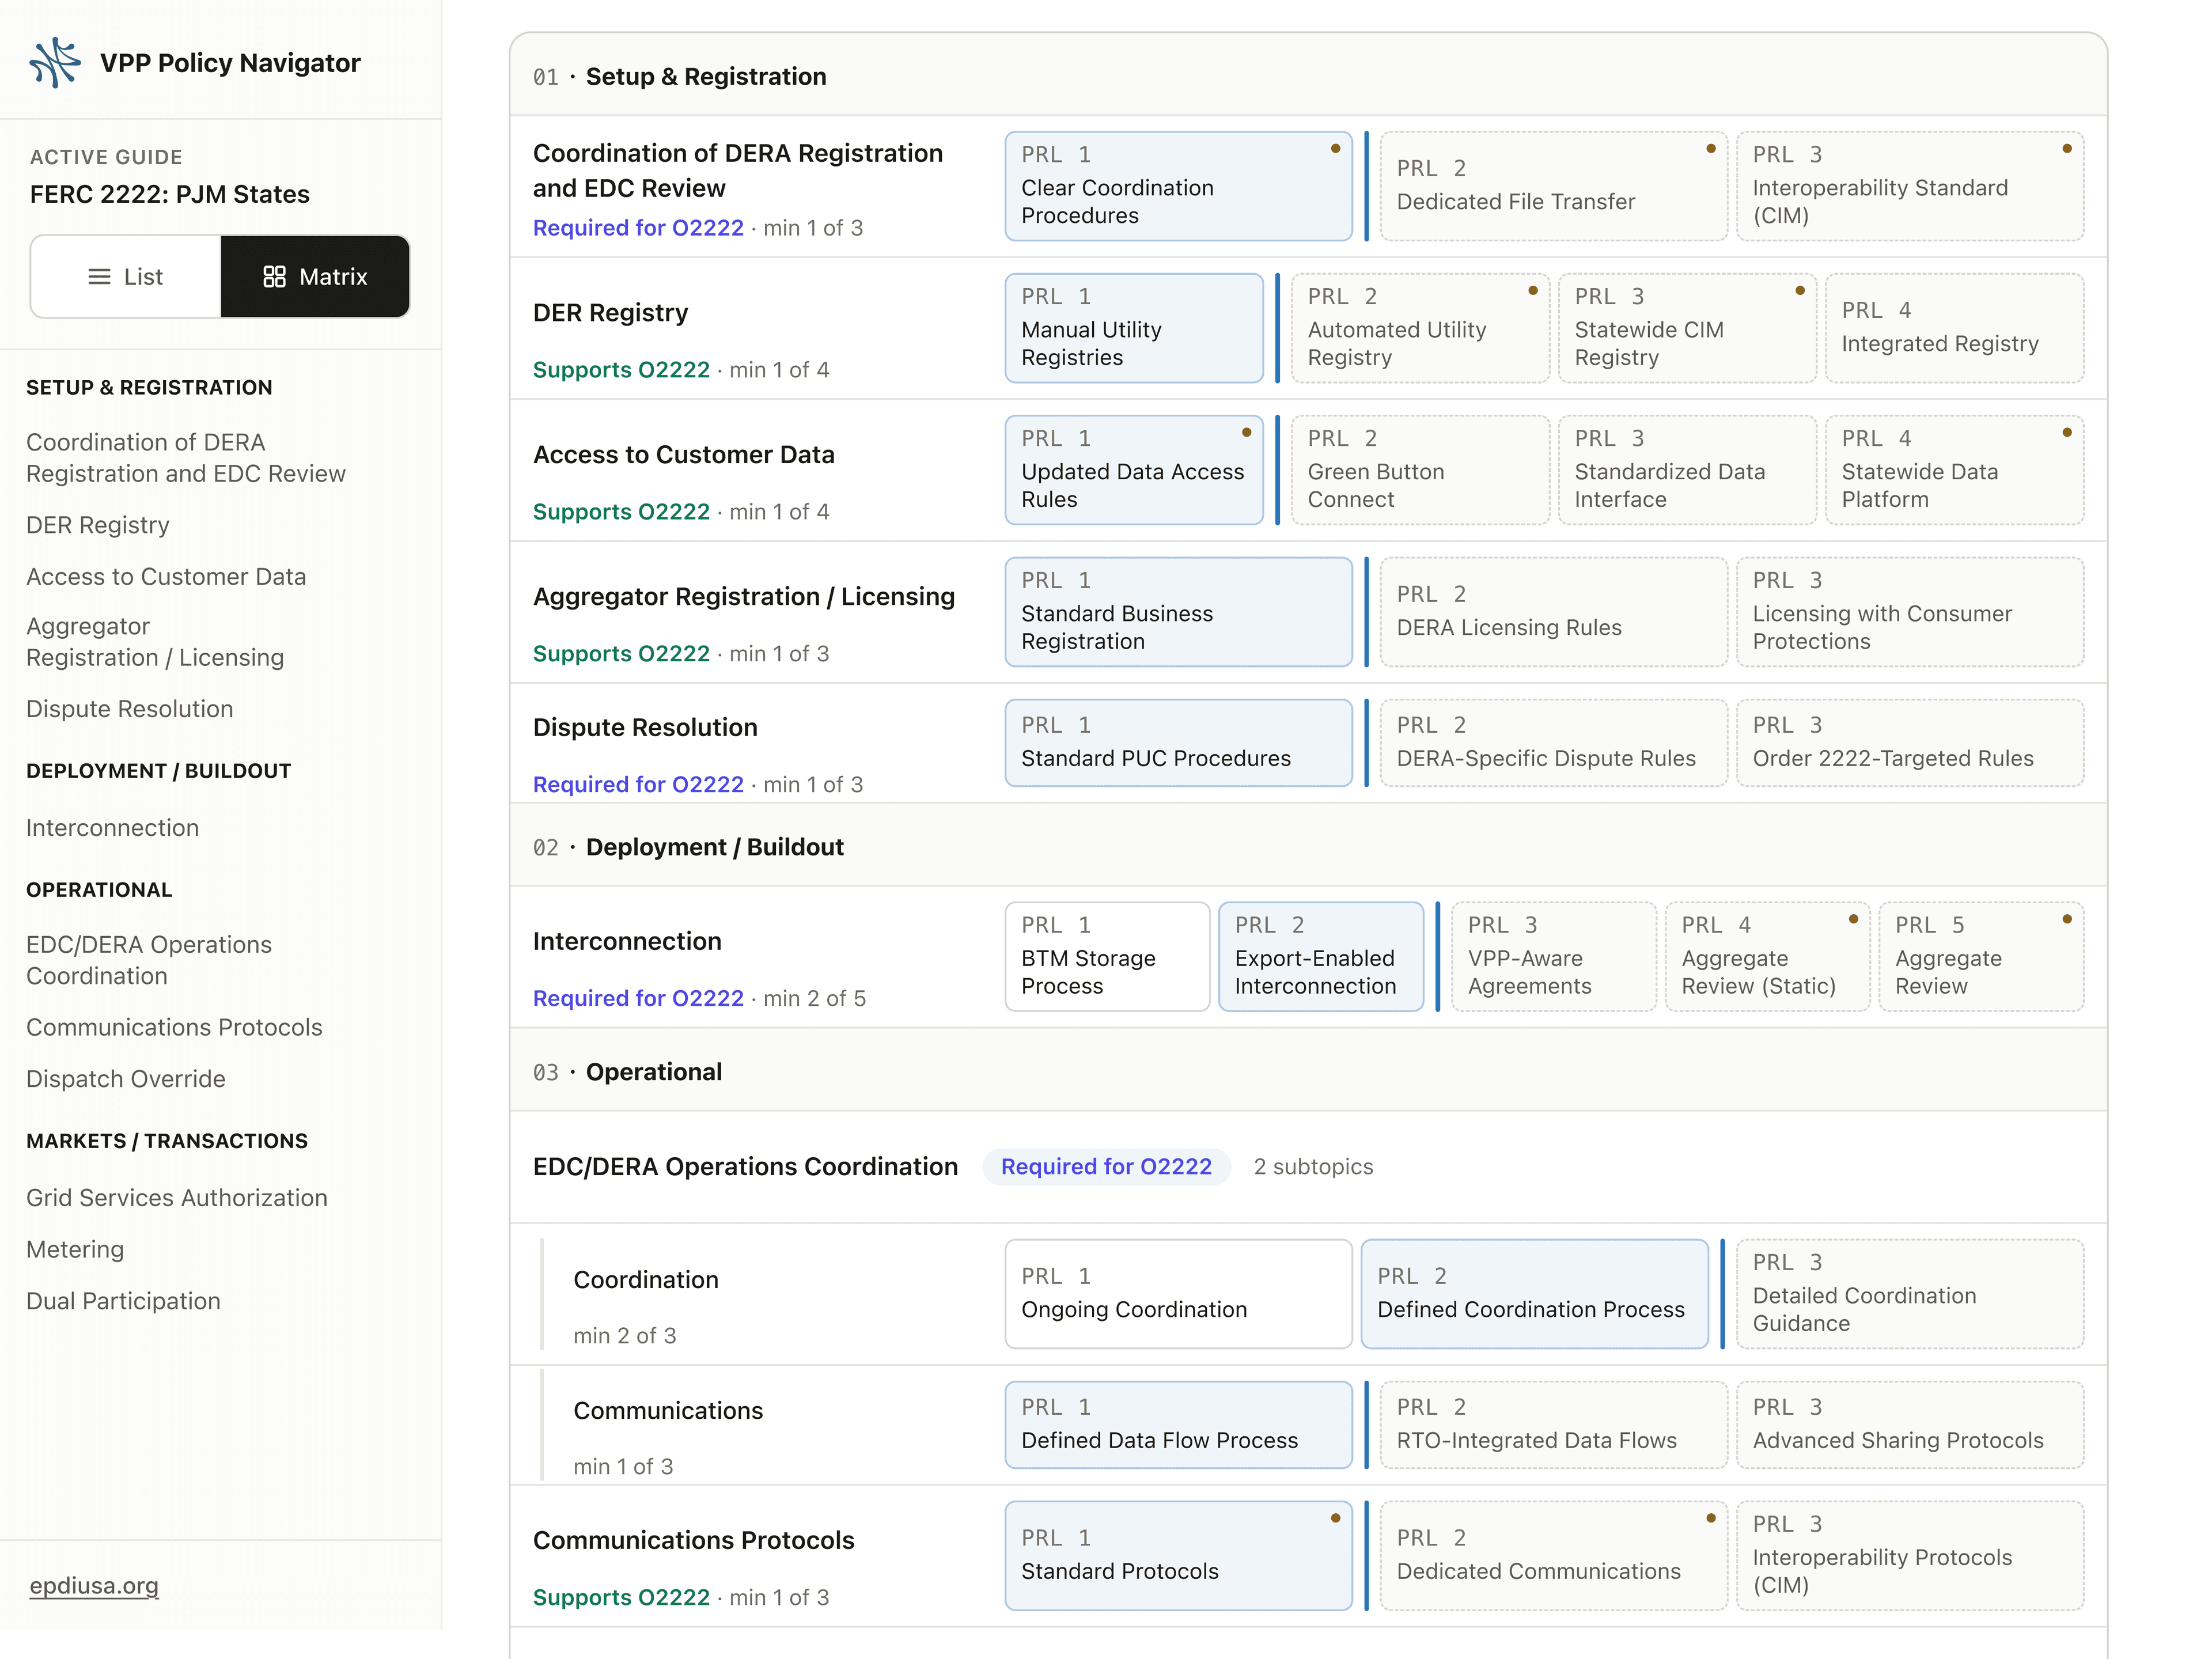This screenshot has width=2212, height=1659.
Task: Click EDC/DERA Operations Coordination topic row
Action: [x=1308, y=1167]
